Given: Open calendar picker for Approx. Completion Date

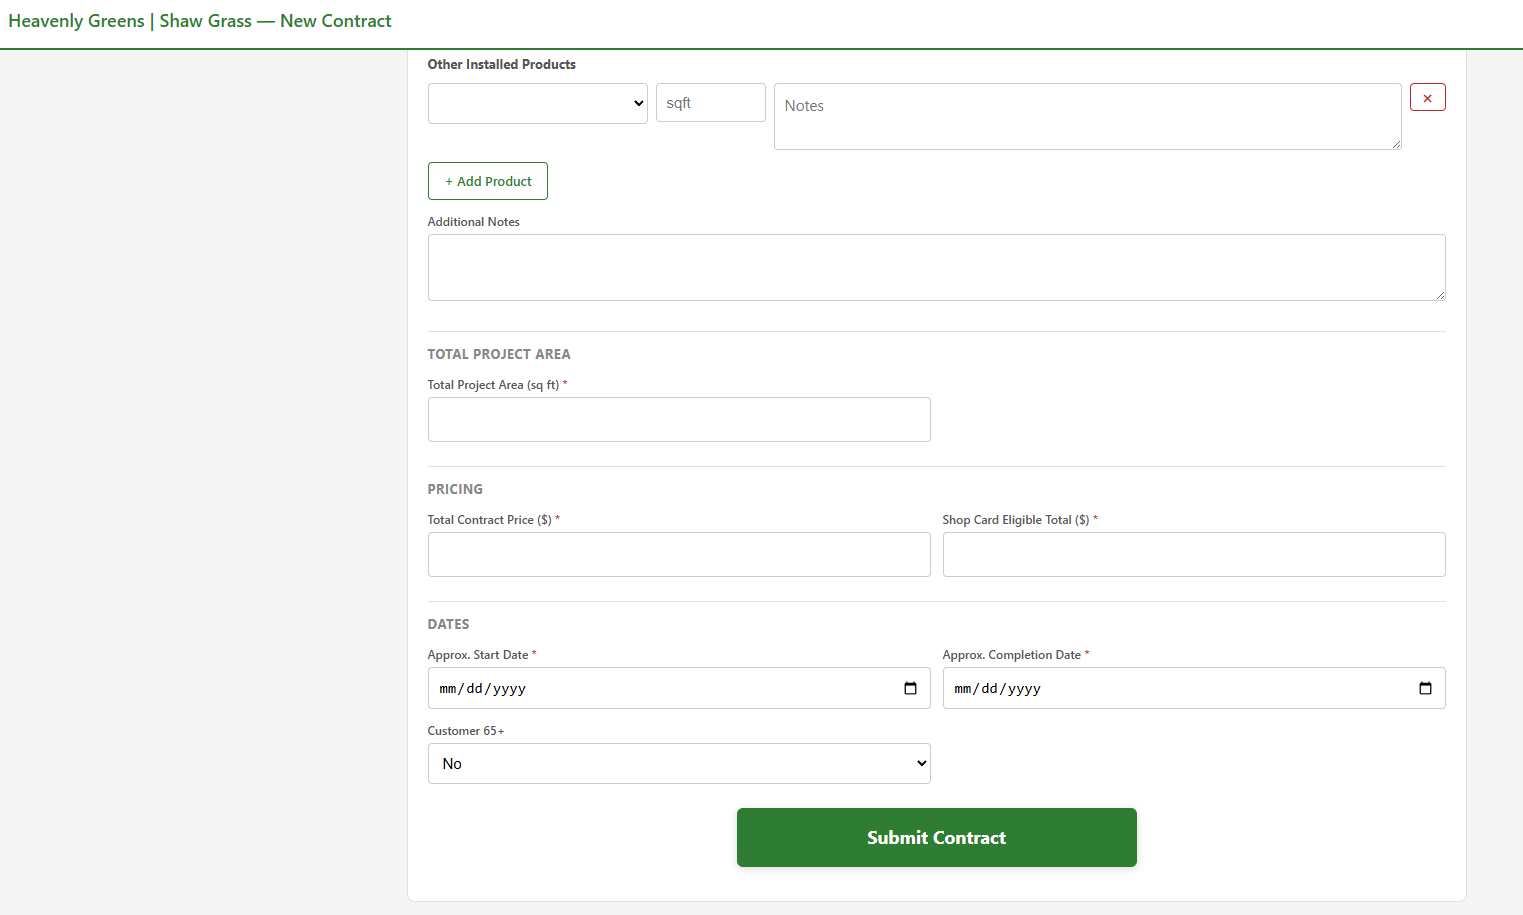Looking at the screenshot, I should pos(1425,688).
